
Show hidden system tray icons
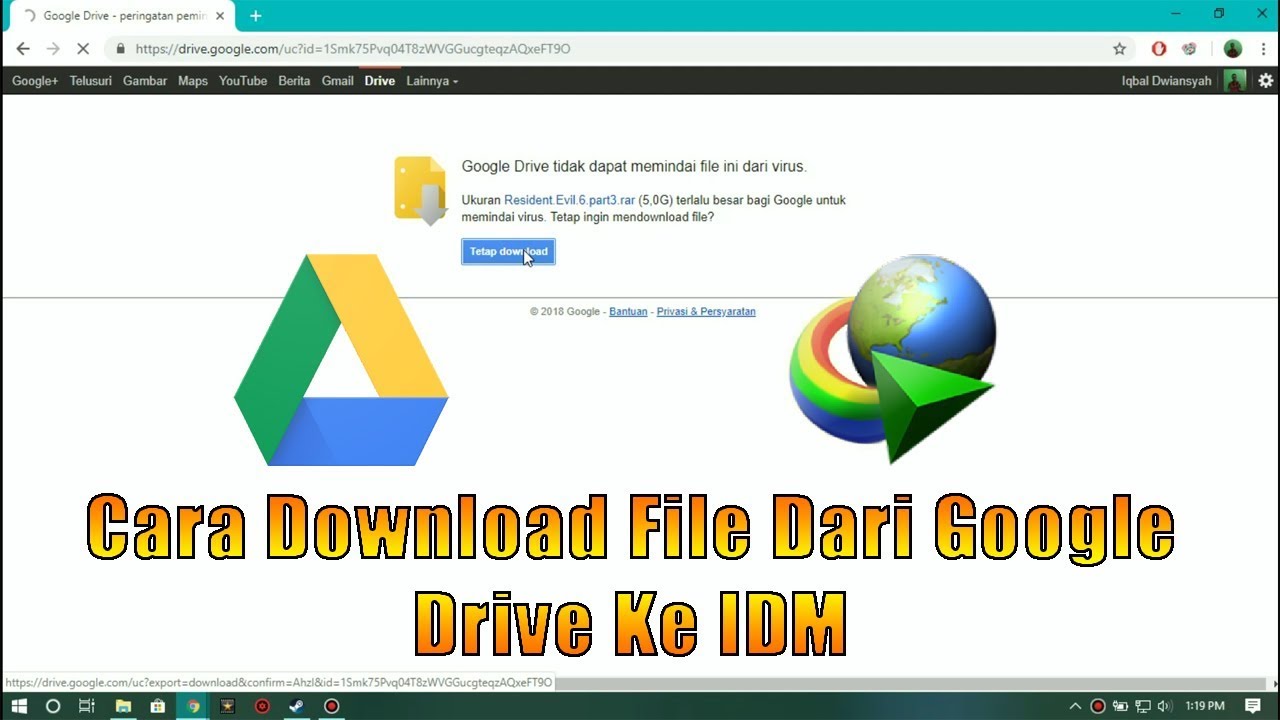point(1075,706)
